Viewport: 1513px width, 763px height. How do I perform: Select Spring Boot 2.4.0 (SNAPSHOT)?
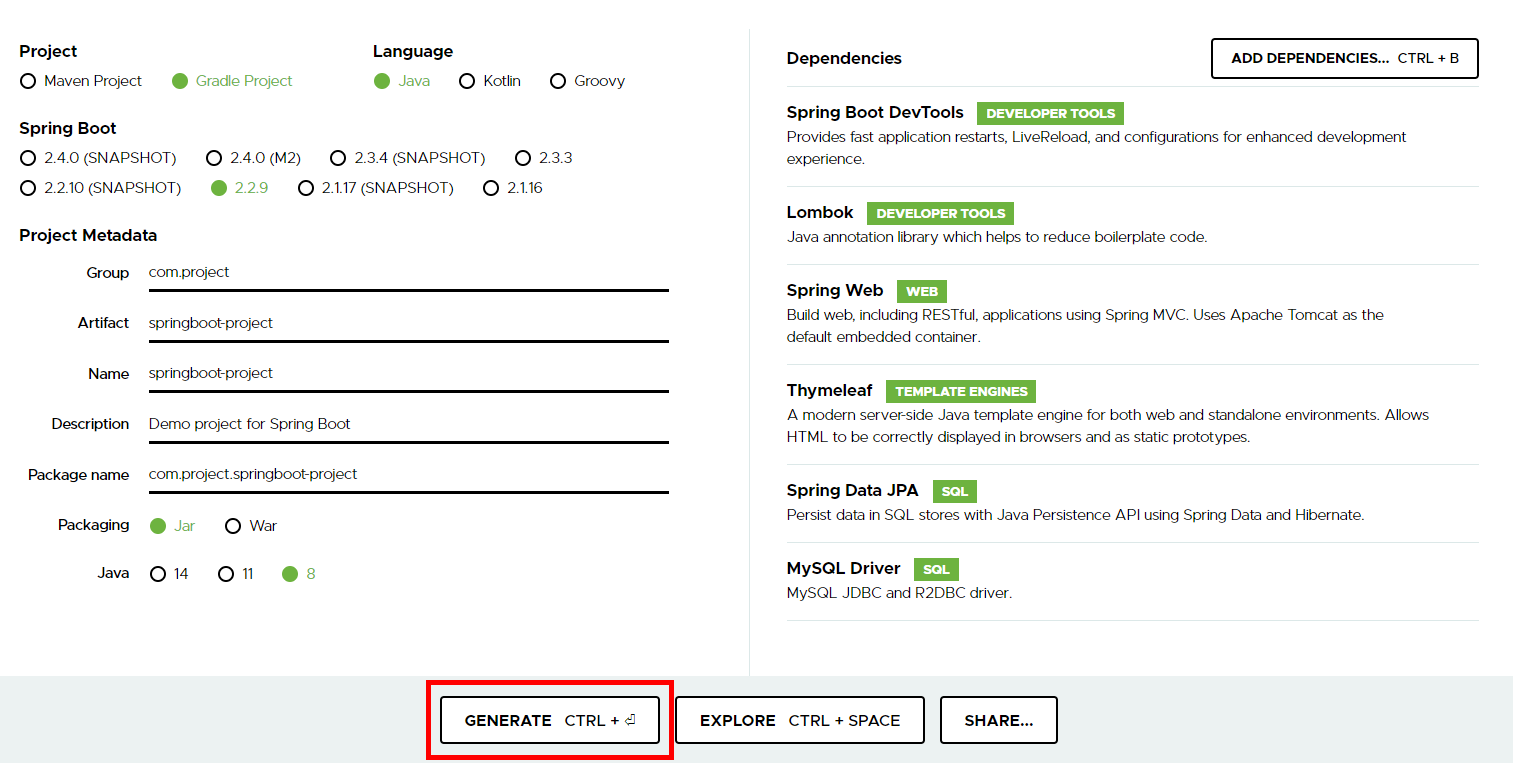pos(28,158)
